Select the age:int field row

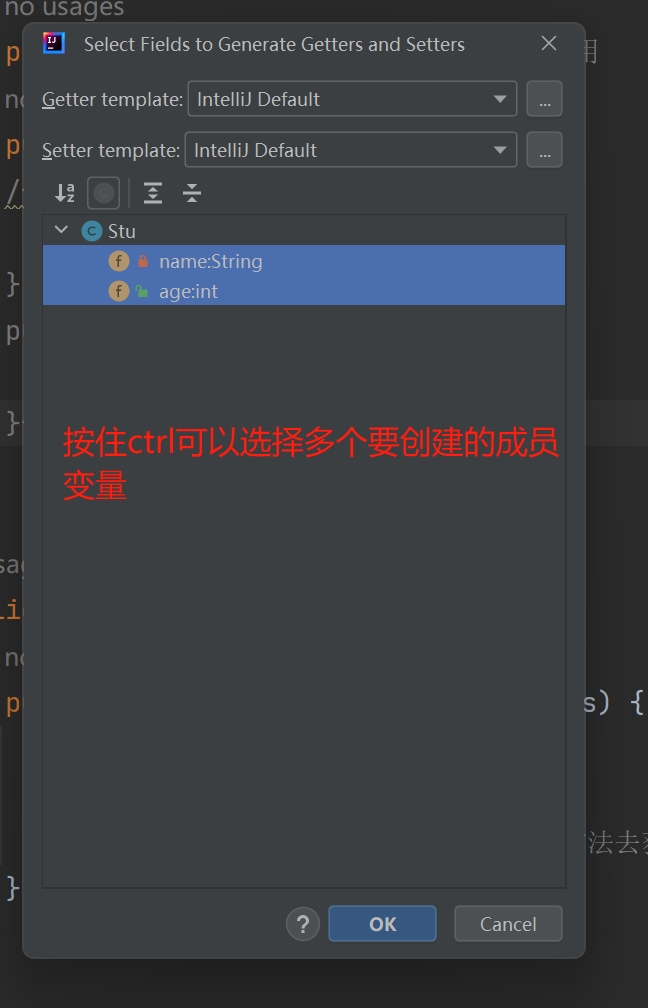(x=304, y=291)
